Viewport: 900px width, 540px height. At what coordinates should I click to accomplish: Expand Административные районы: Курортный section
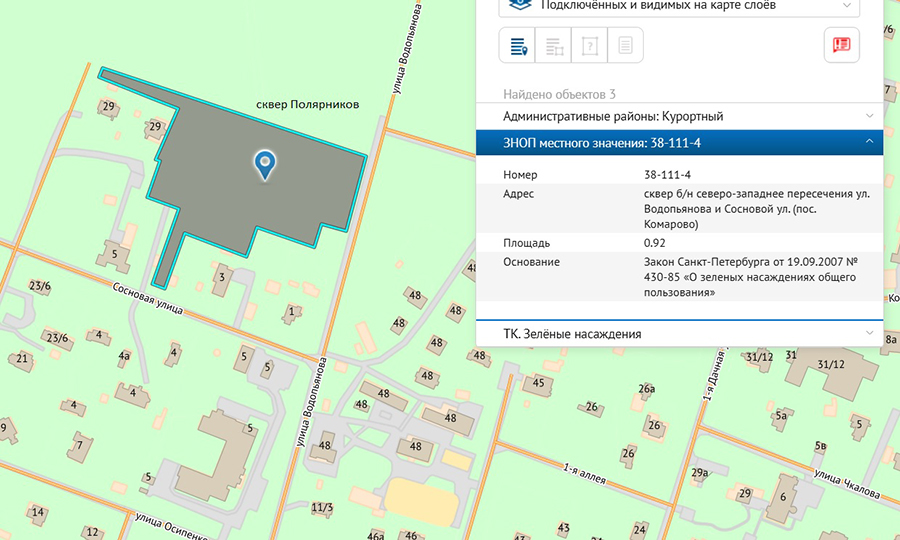(x=679, y=116)
